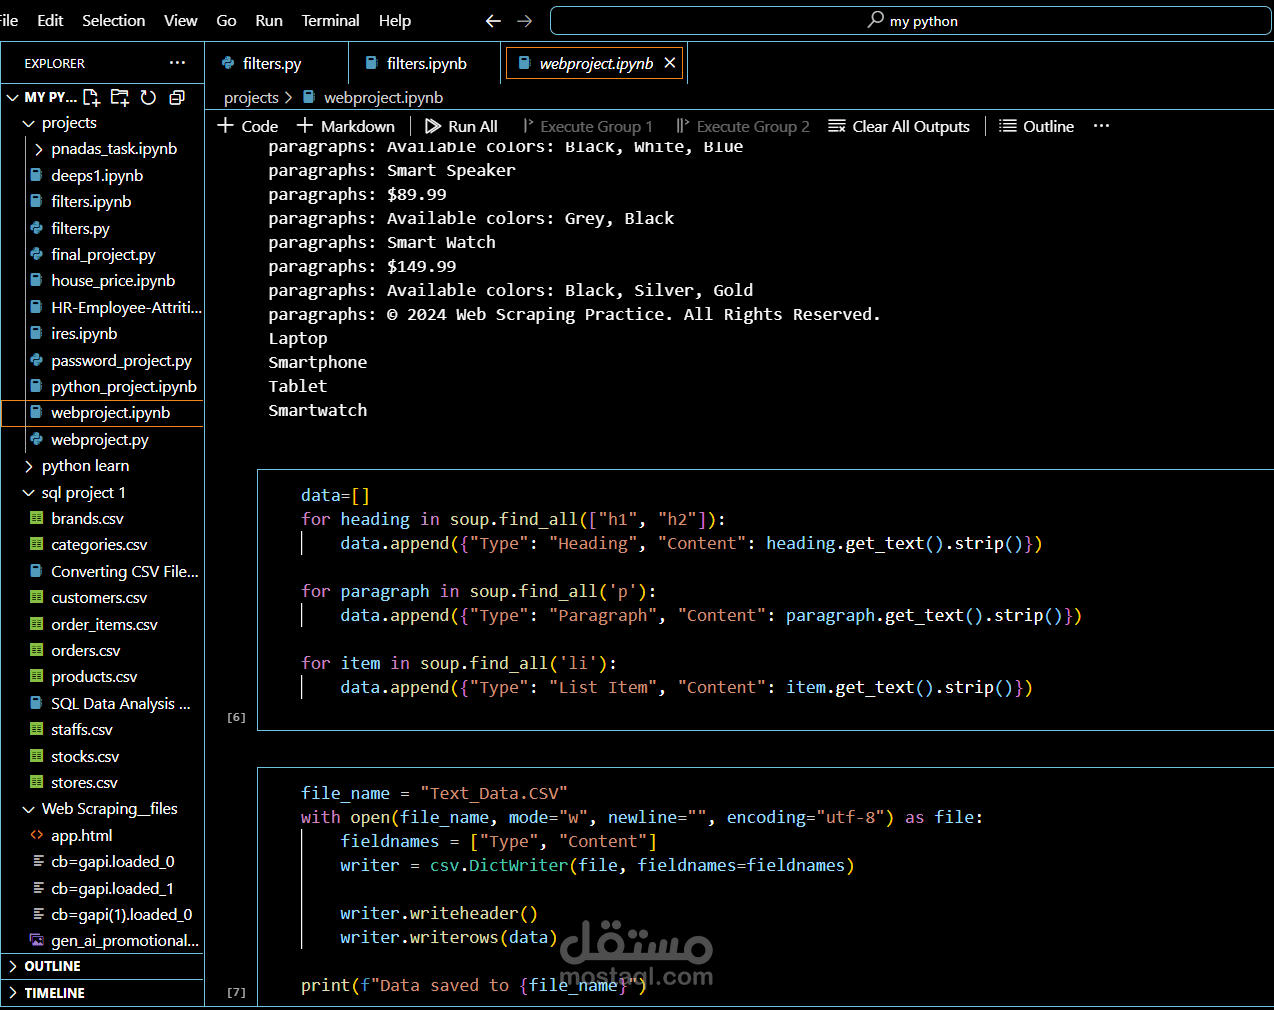The width and height of the screenshot is (1274, 1010).
Task: Close the webproject.ipynb tab
Action: 670,63
